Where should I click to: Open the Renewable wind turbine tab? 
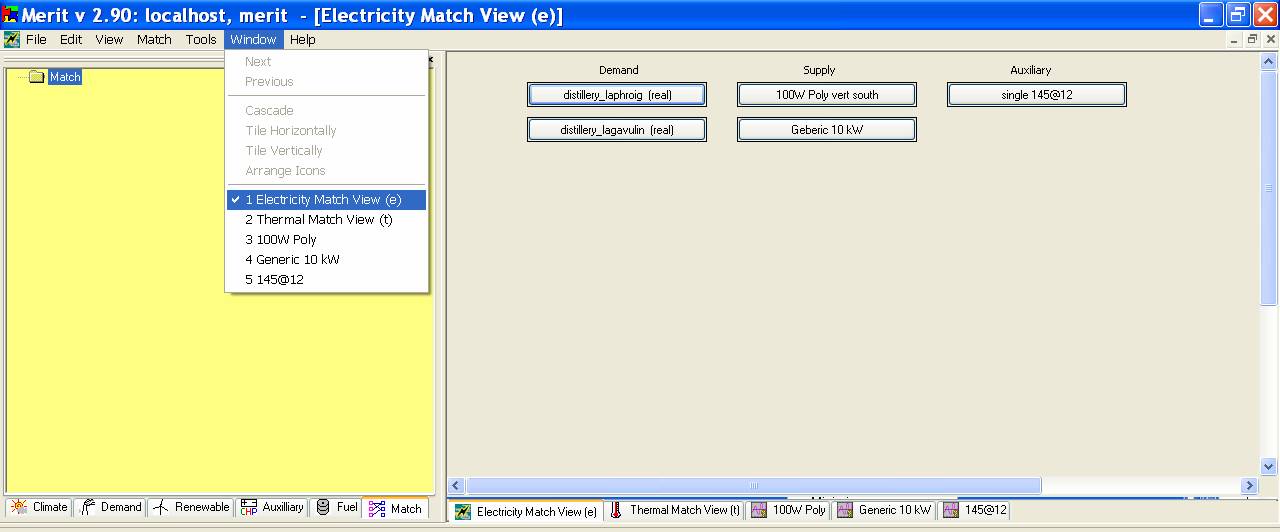tap(191, 508)
